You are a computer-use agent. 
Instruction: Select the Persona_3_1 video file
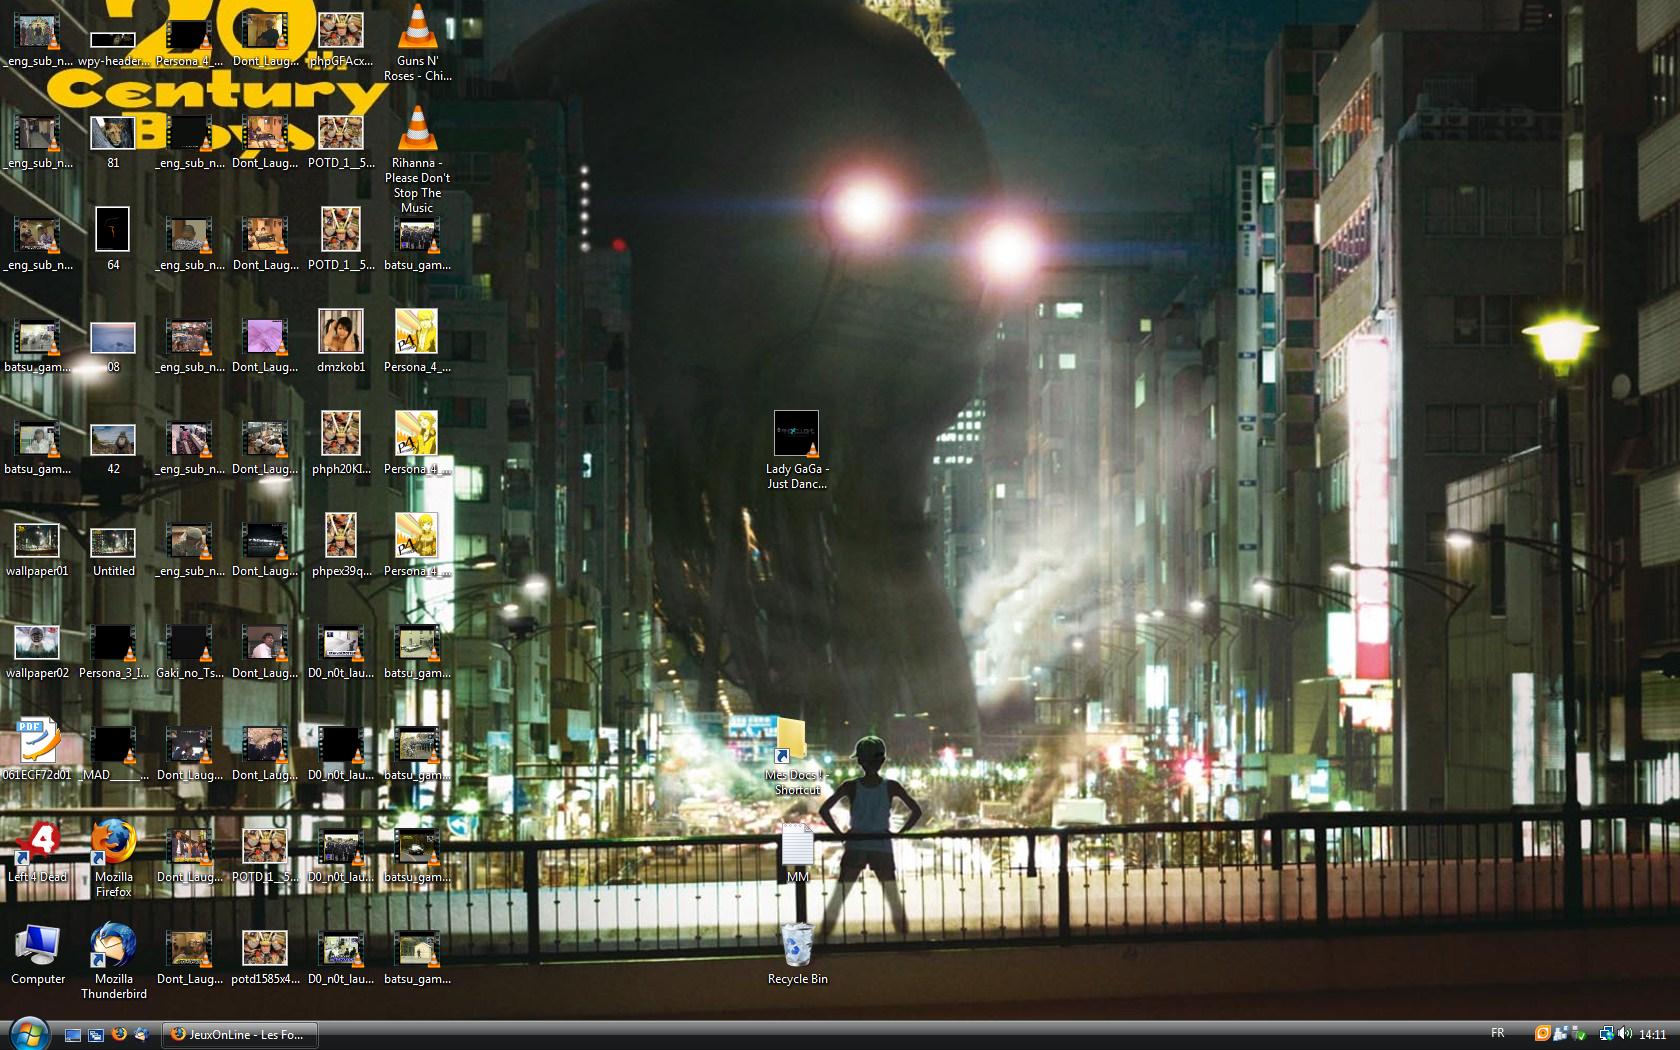click(x=114, y=652)
